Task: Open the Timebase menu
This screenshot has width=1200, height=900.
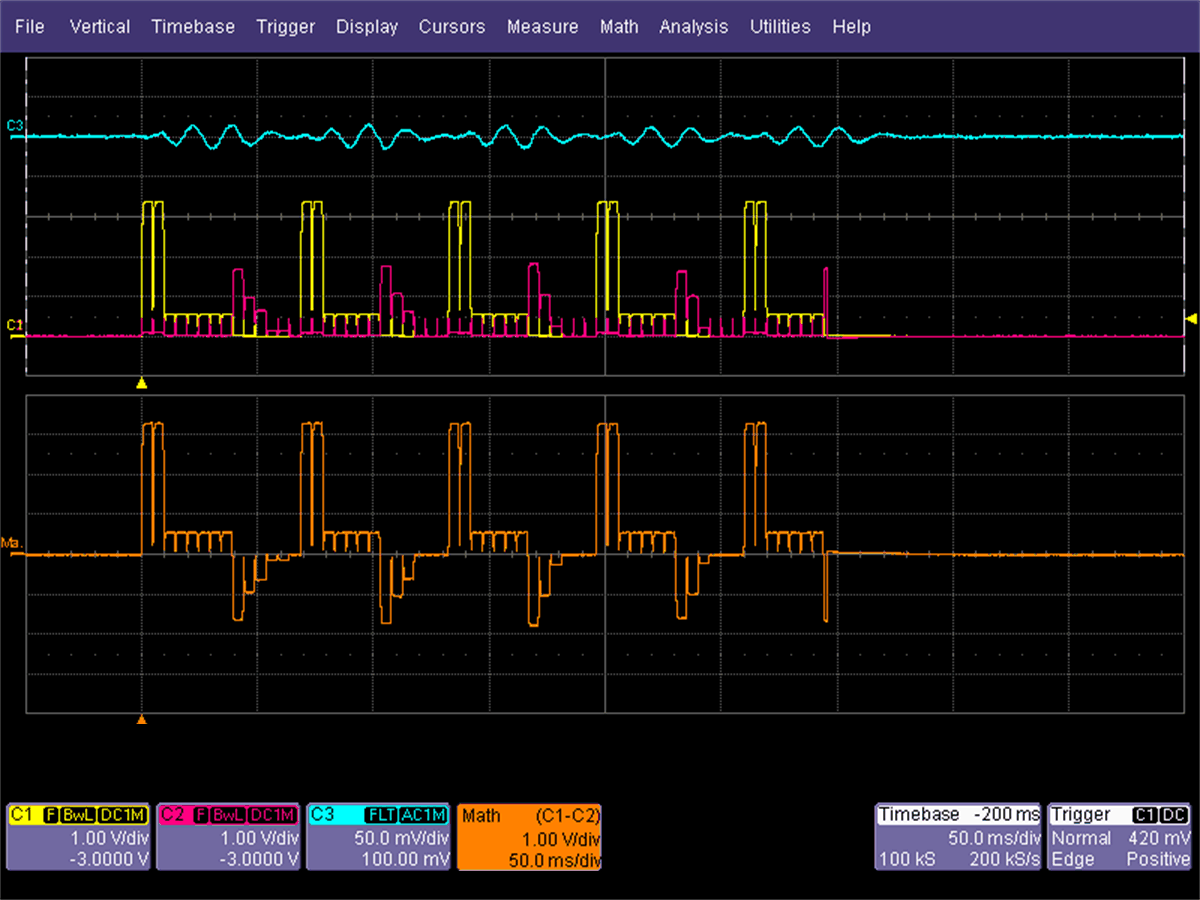Action: (192, 27)
